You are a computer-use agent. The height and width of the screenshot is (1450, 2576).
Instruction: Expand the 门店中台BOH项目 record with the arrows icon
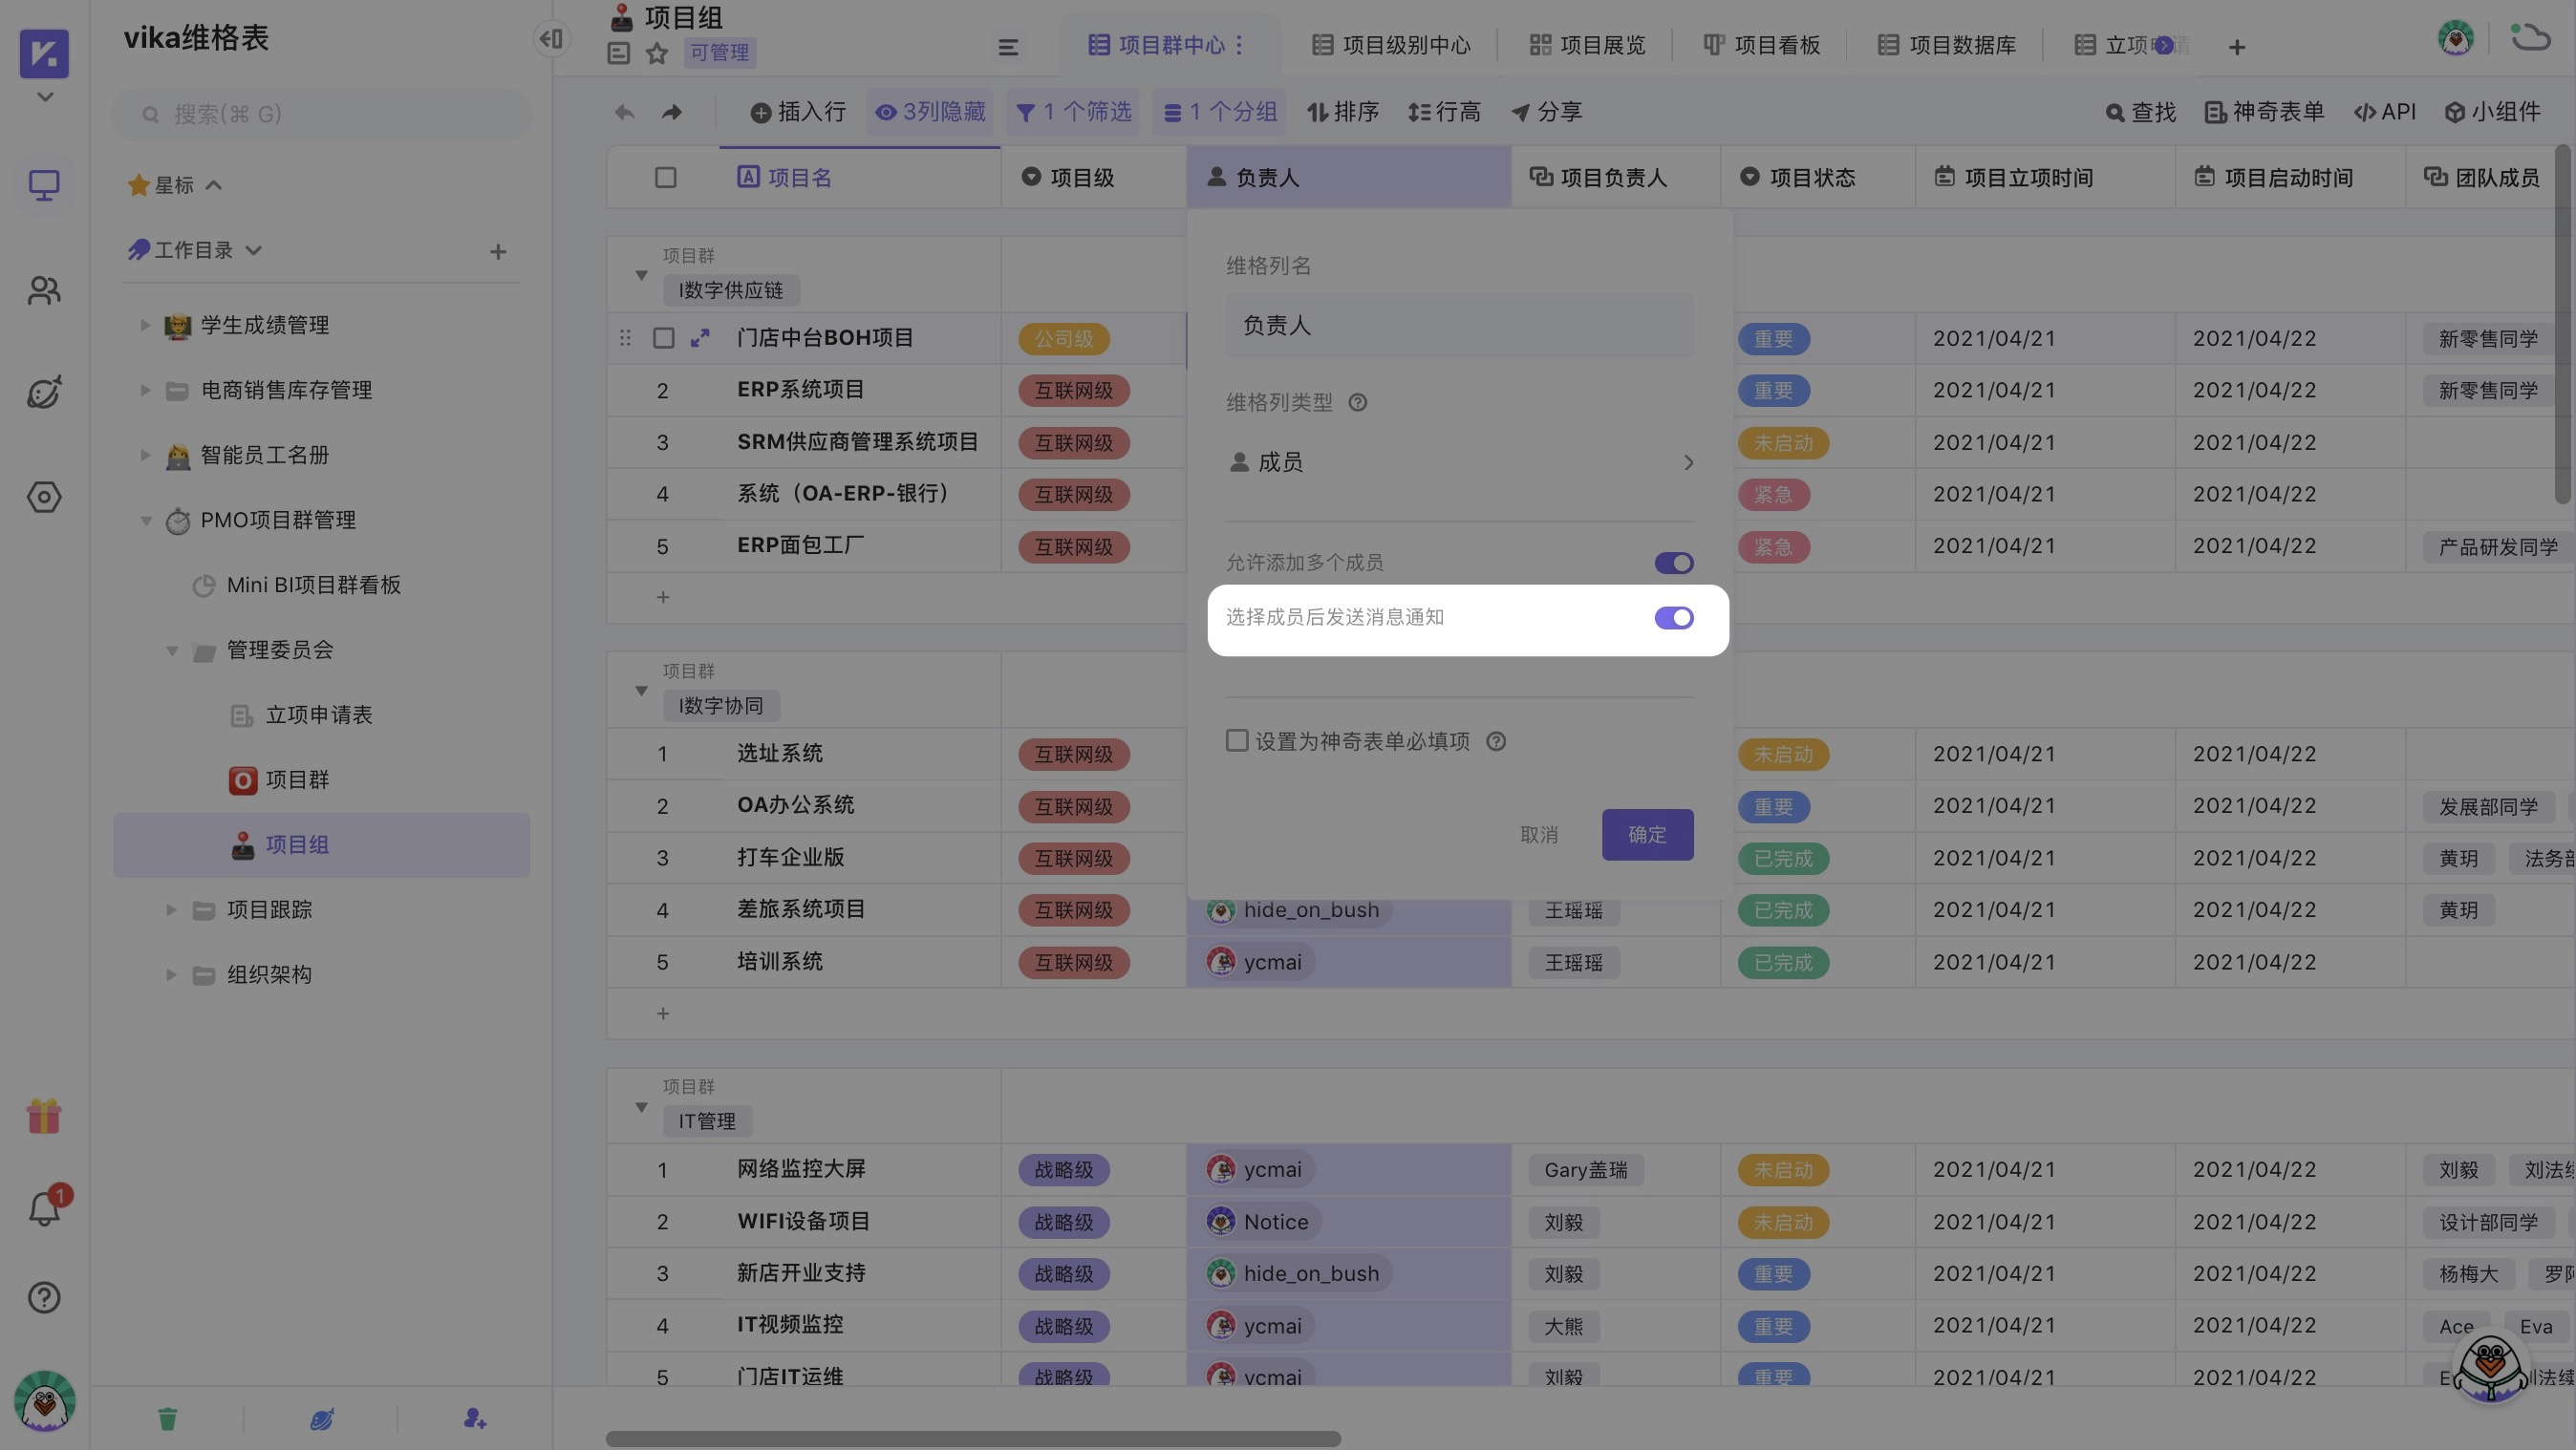tap(699, 338)
